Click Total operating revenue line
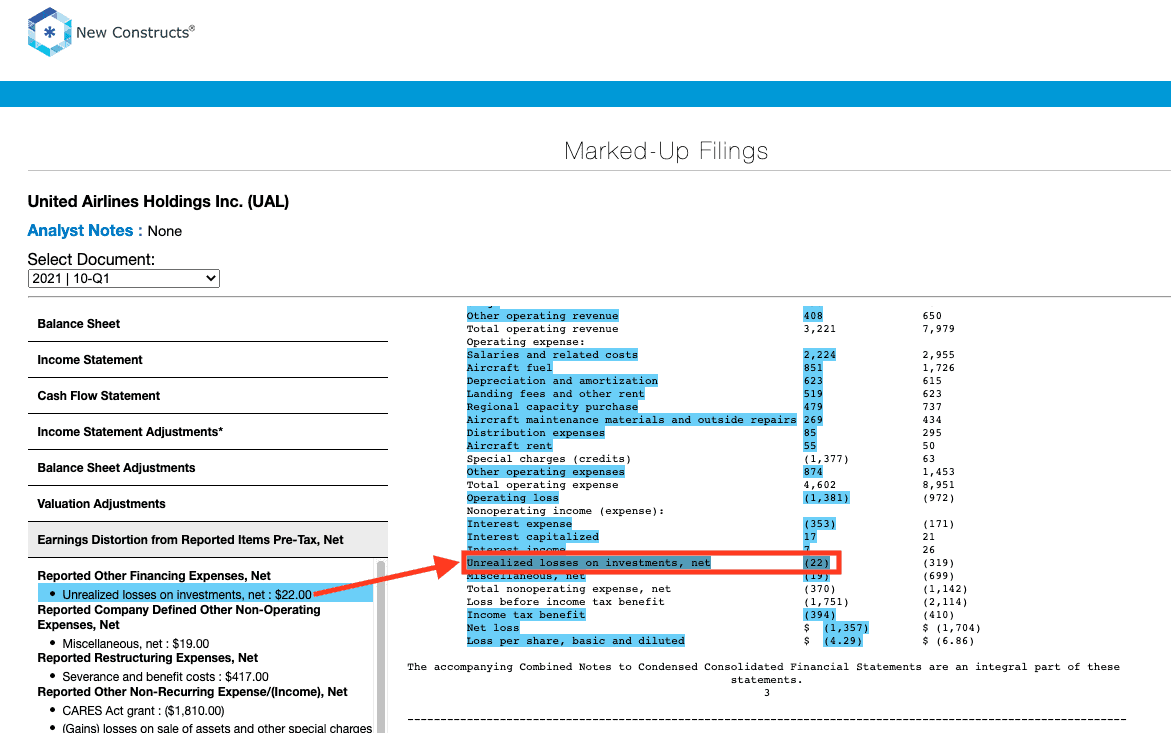The image size is (1171, 733). (542, 328)
